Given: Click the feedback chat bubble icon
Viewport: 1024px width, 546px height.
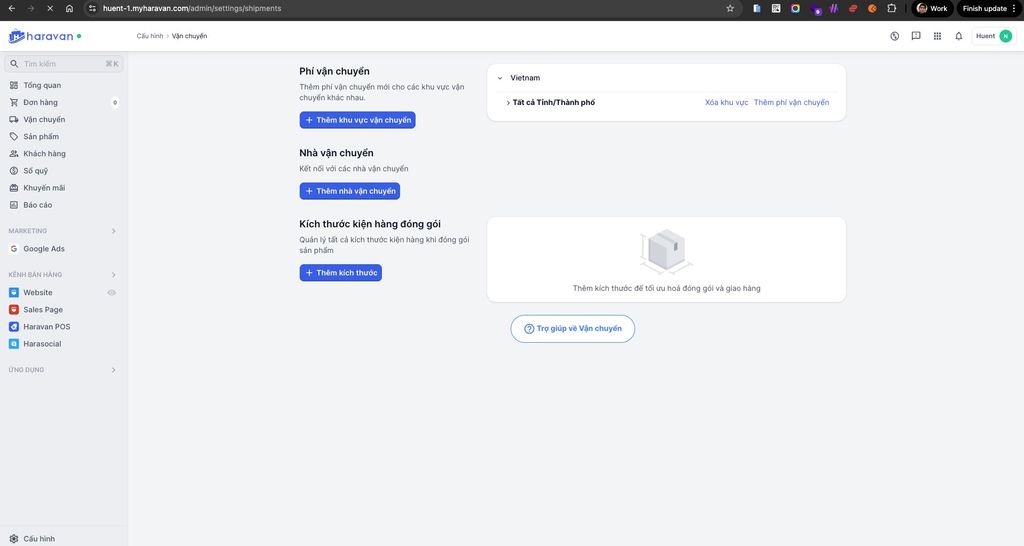Looking at the screenshot, I should tap(915, 36).
